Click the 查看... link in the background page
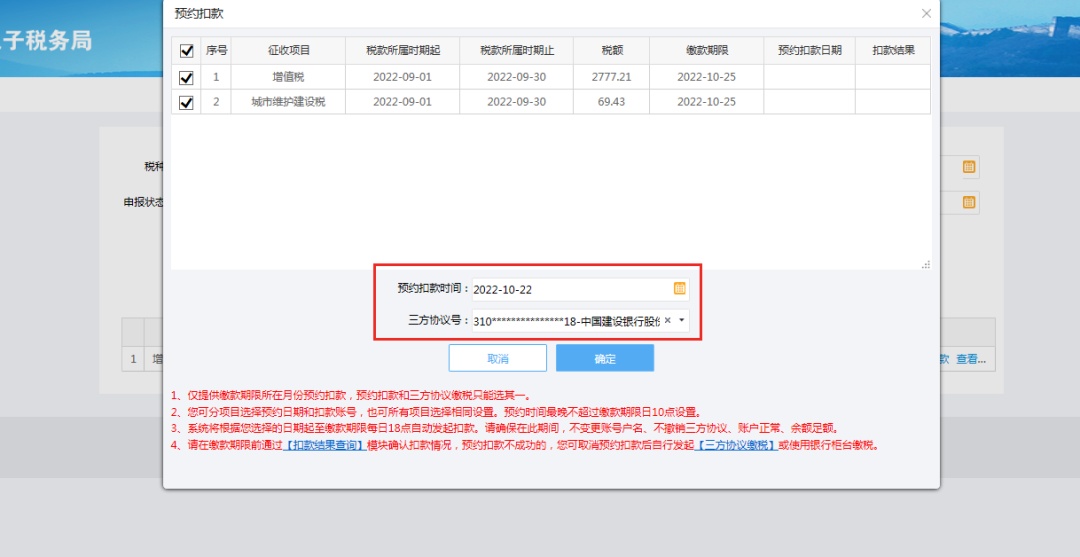This screenshot has height=557, width=1080. (970, 359)
